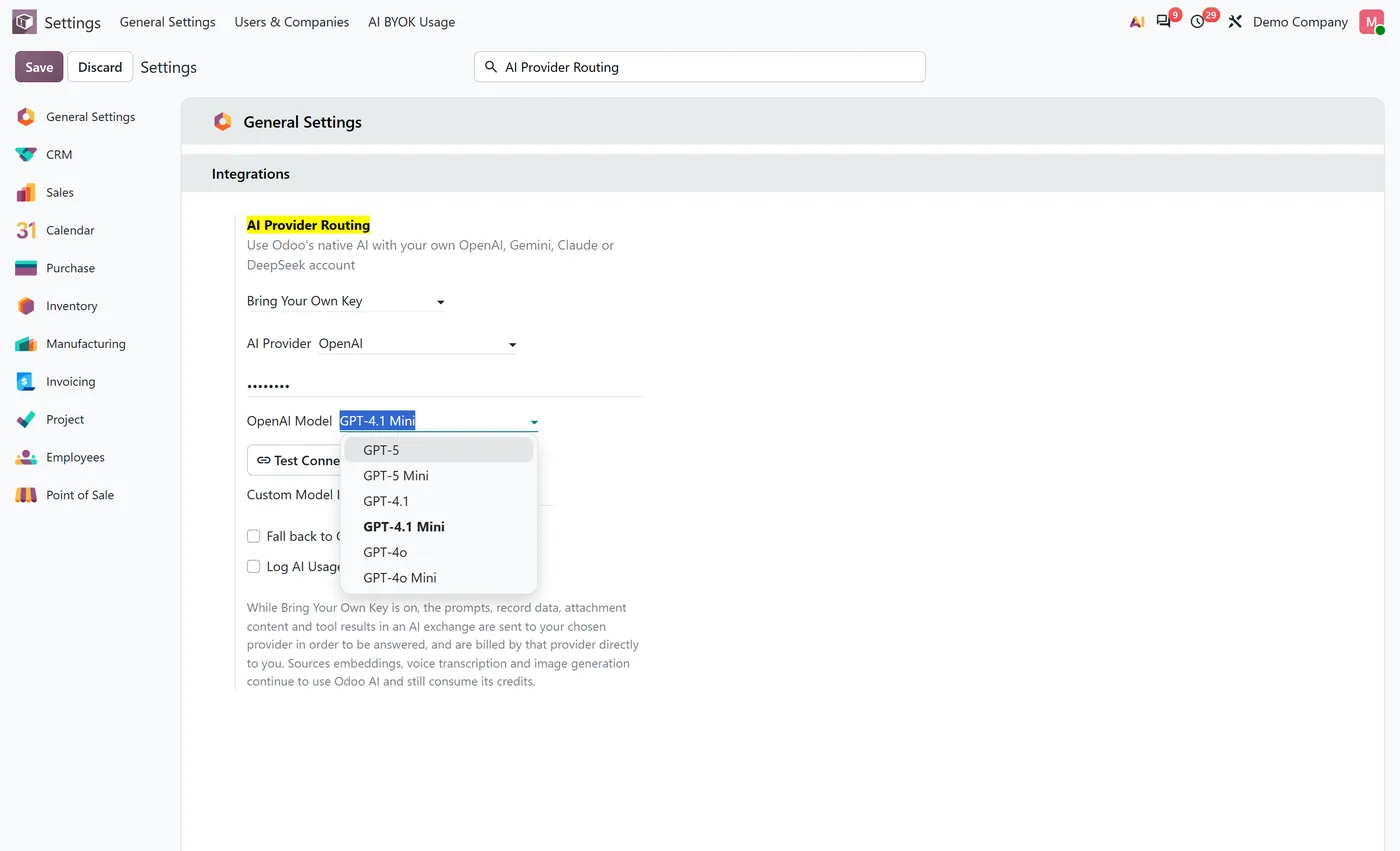Open the debug tools wrench icon
1400x851 pixels.
(1235, 21)
